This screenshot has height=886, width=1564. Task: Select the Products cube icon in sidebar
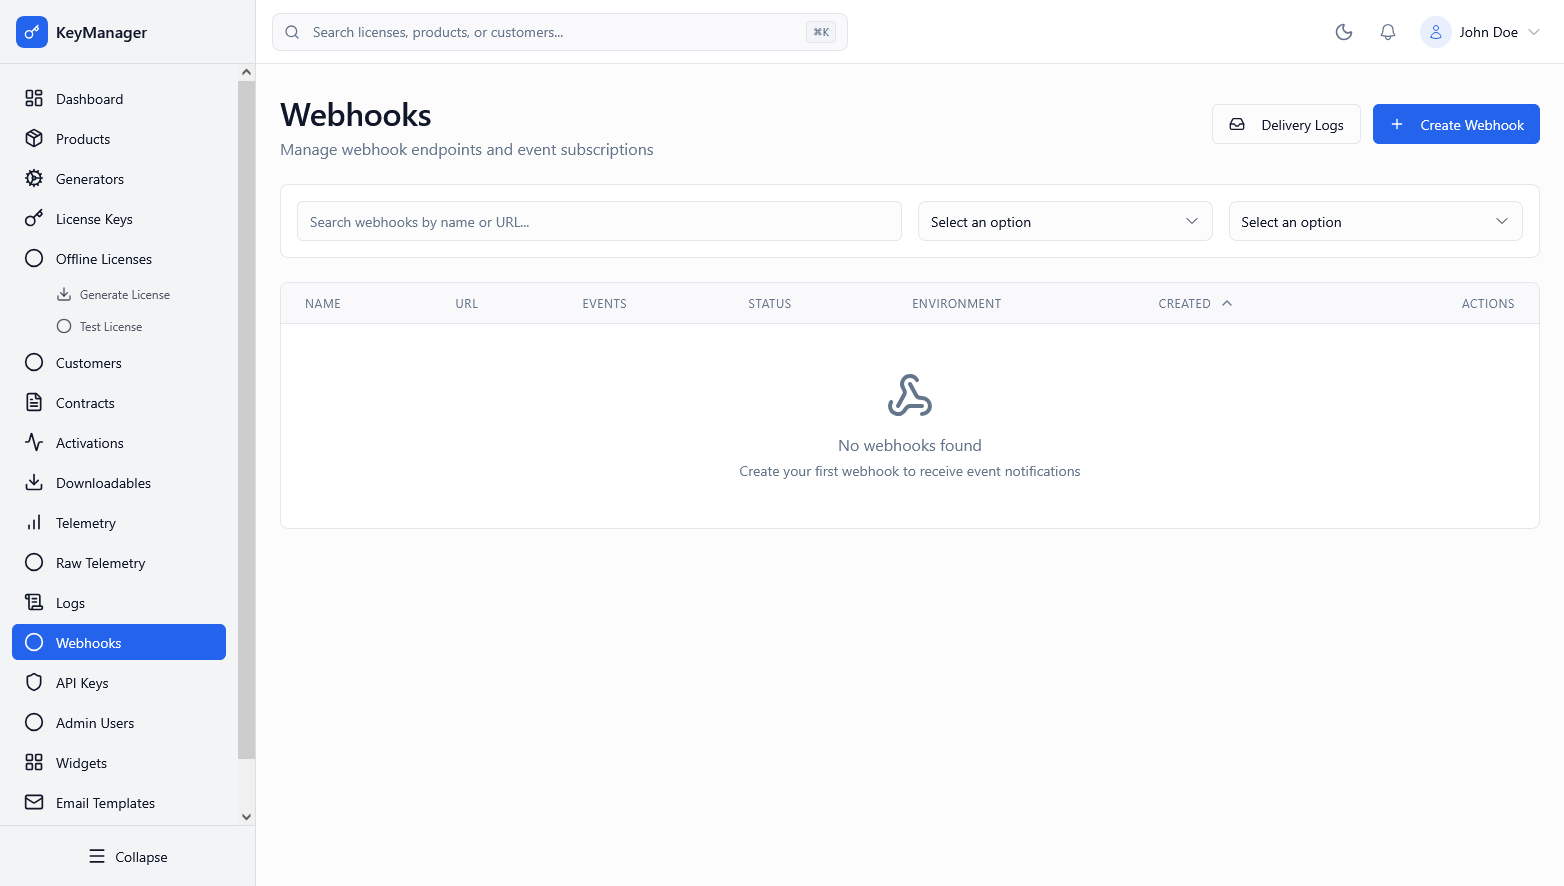tap(33, 138)
